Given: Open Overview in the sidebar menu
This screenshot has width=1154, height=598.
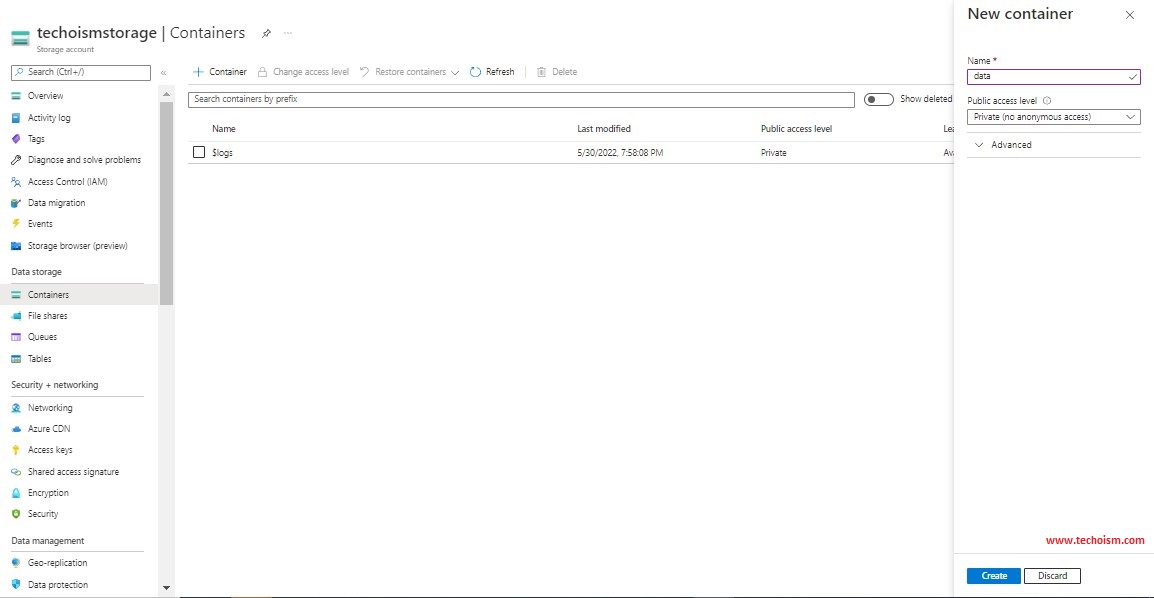Looking at the screenshot, I should point(46,96).
